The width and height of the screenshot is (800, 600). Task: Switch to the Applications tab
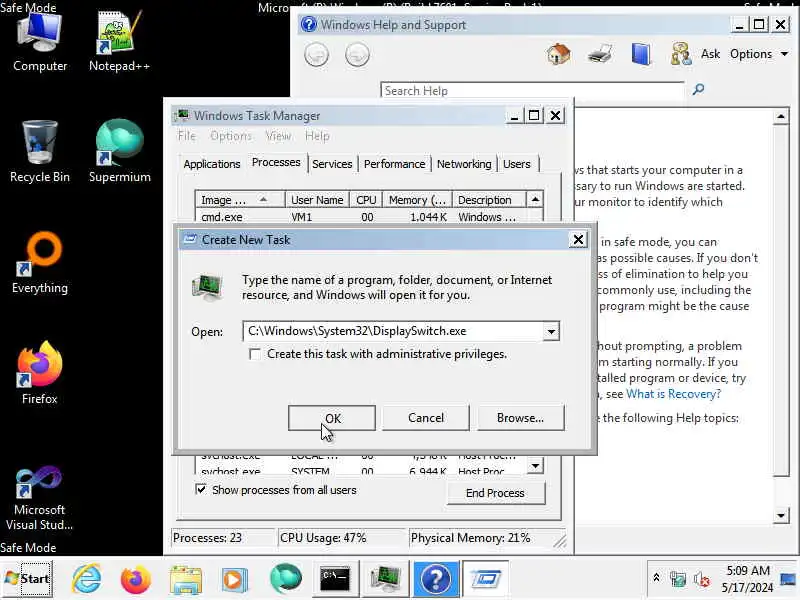pos(212,164)
